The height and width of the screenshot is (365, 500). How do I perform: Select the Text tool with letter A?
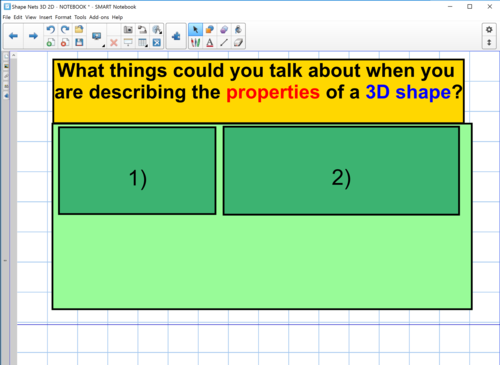(210, 42)
